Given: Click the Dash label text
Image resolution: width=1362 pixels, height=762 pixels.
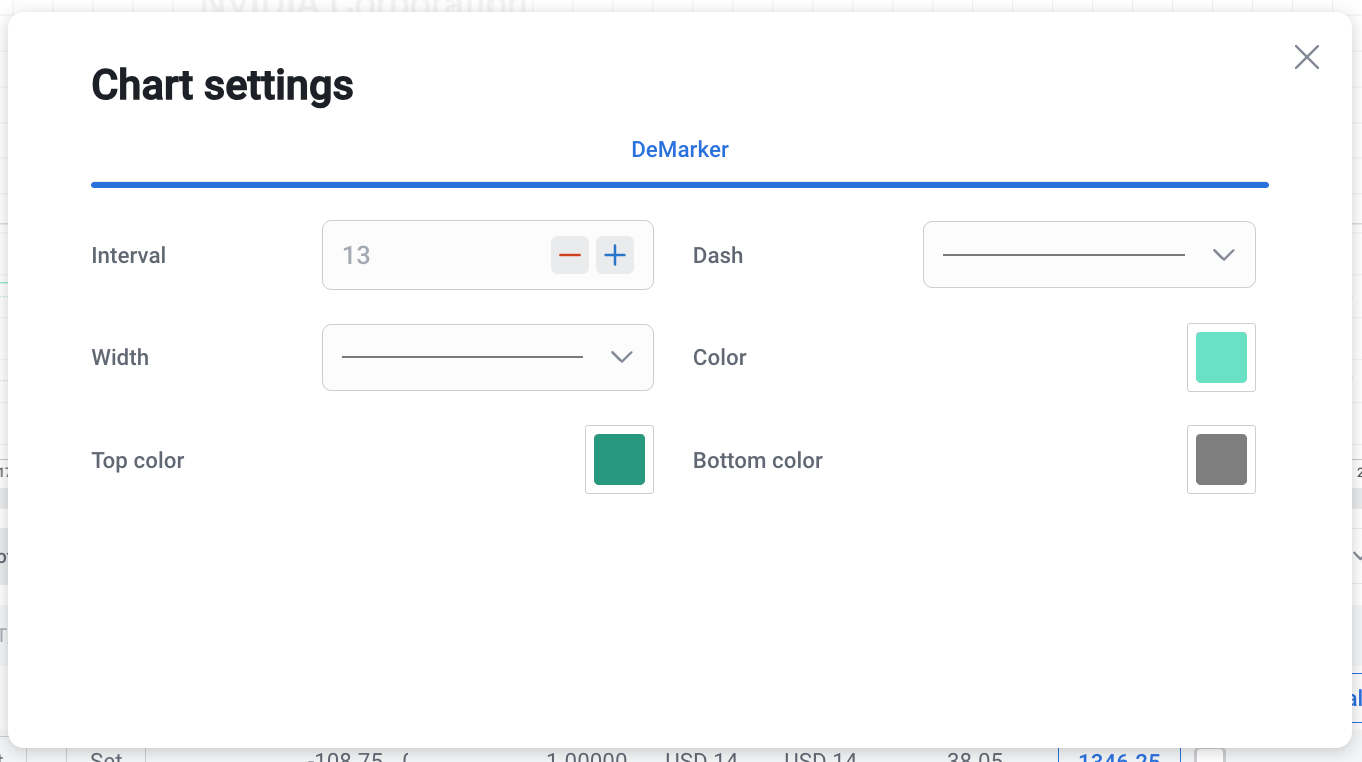Looking at the screenshot, I should [x=717, y=255].
